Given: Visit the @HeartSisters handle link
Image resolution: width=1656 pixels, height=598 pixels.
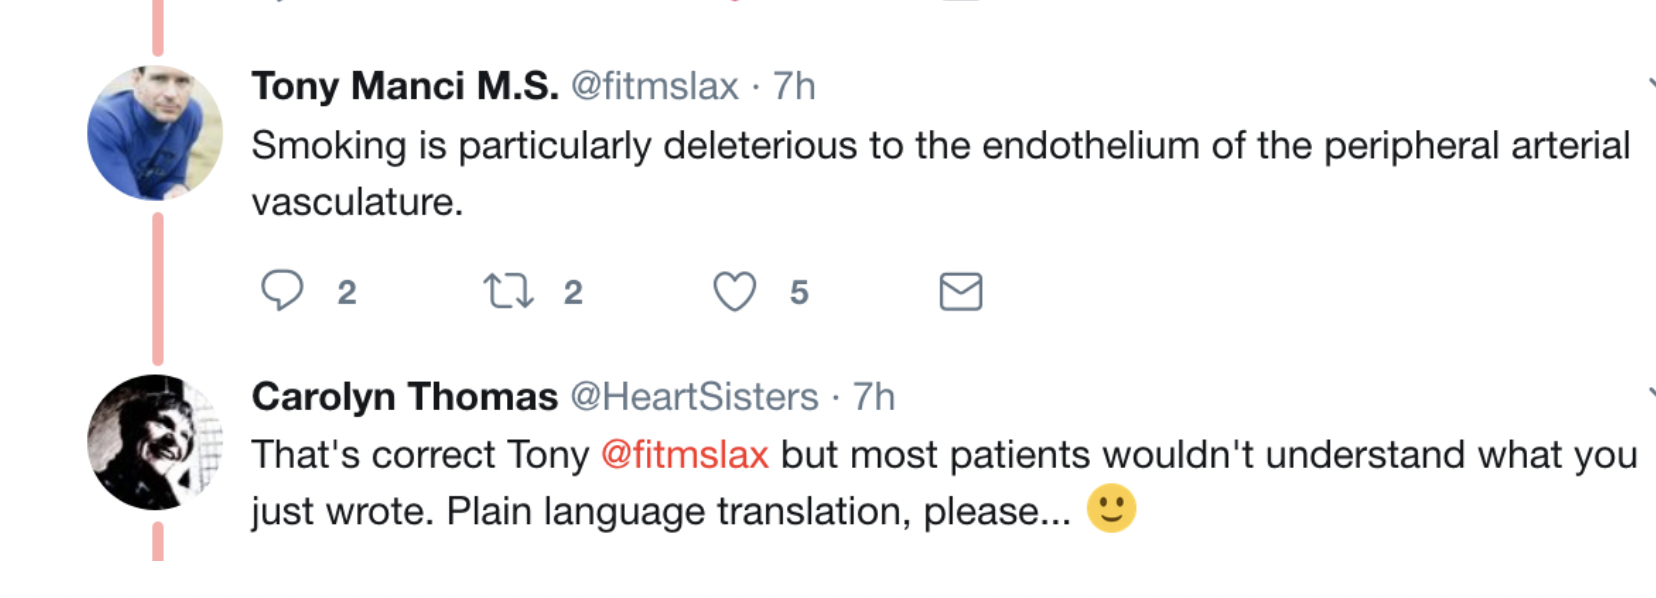Looking at the screenshot, I should coord(694,397).
